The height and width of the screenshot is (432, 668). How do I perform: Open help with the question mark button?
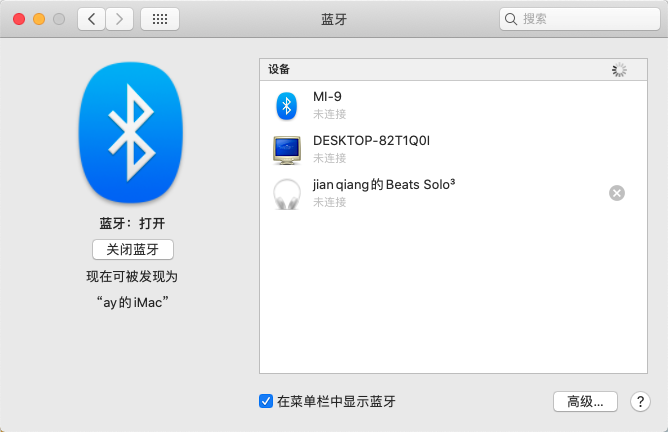tap(640, 401)
